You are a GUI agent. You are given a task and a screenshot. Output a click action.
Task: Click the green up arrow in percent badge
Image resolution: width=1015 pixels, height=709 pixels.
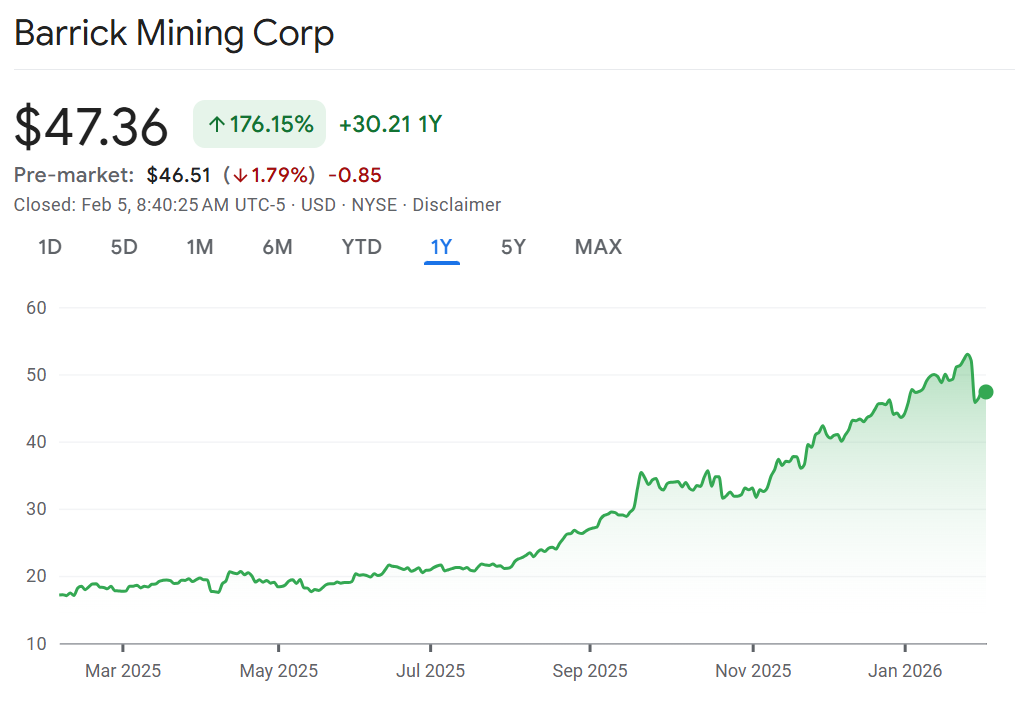click(x=216, y=125)
